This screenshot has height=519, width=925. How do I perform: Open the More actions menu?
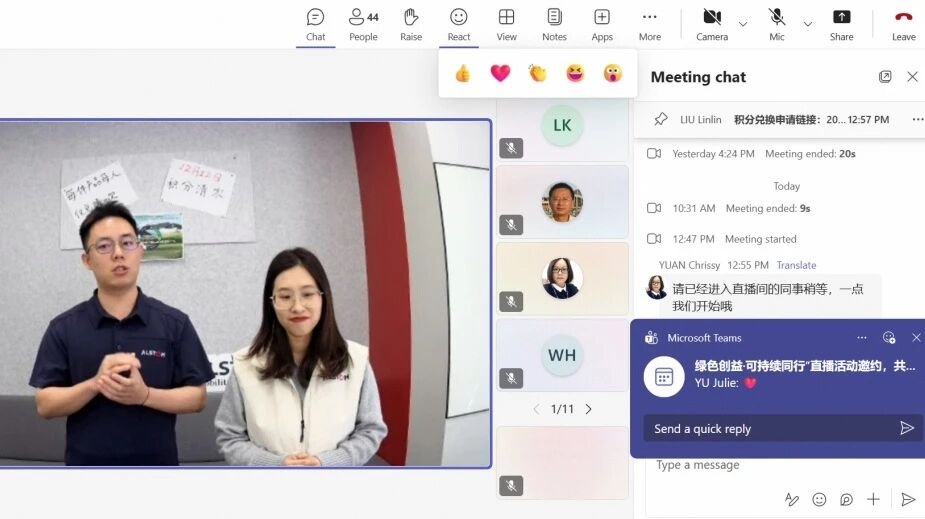coord(650,24)
